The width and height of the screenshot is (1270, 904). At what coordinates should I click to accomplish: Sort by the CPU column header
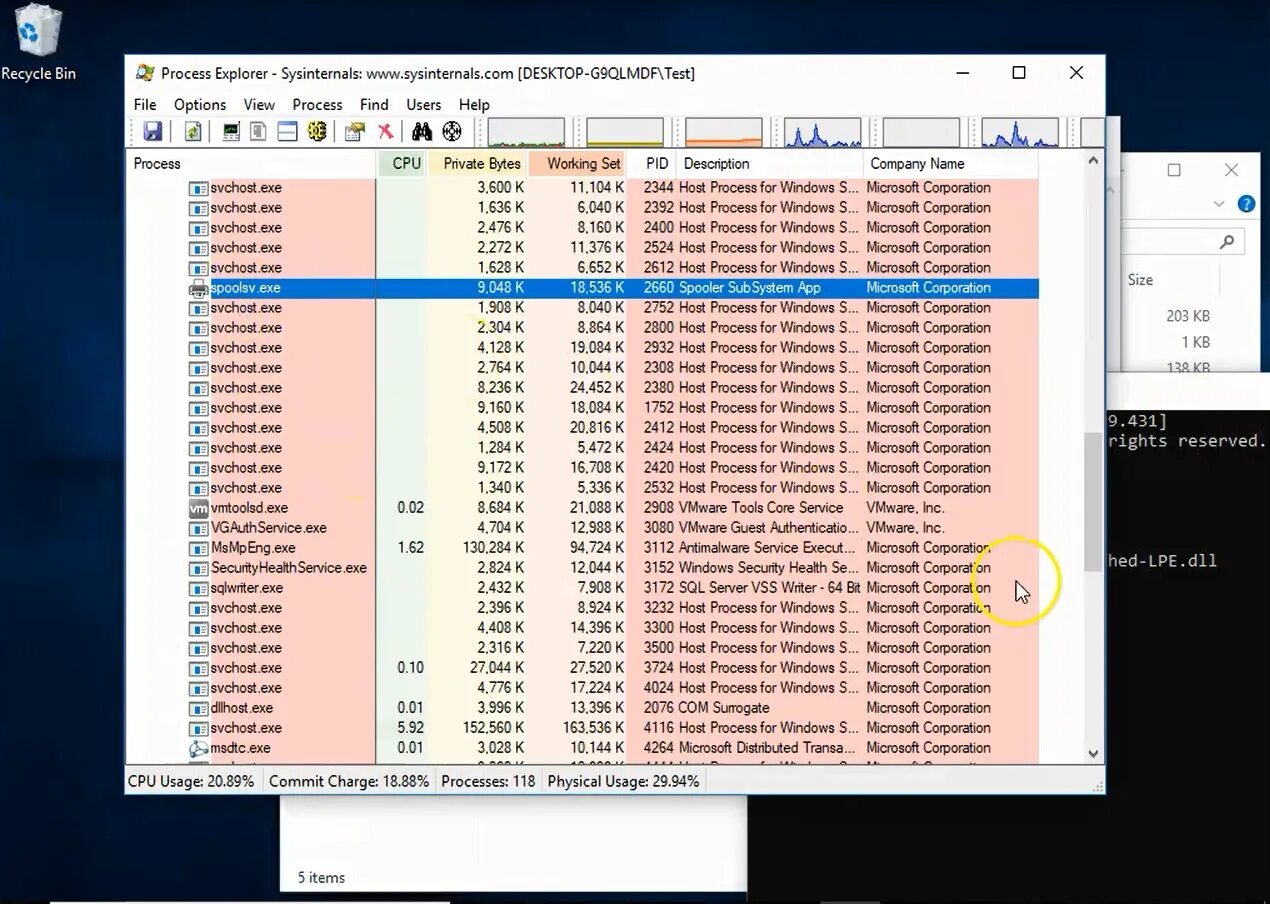pyautogui.click(x=403, y=164)
